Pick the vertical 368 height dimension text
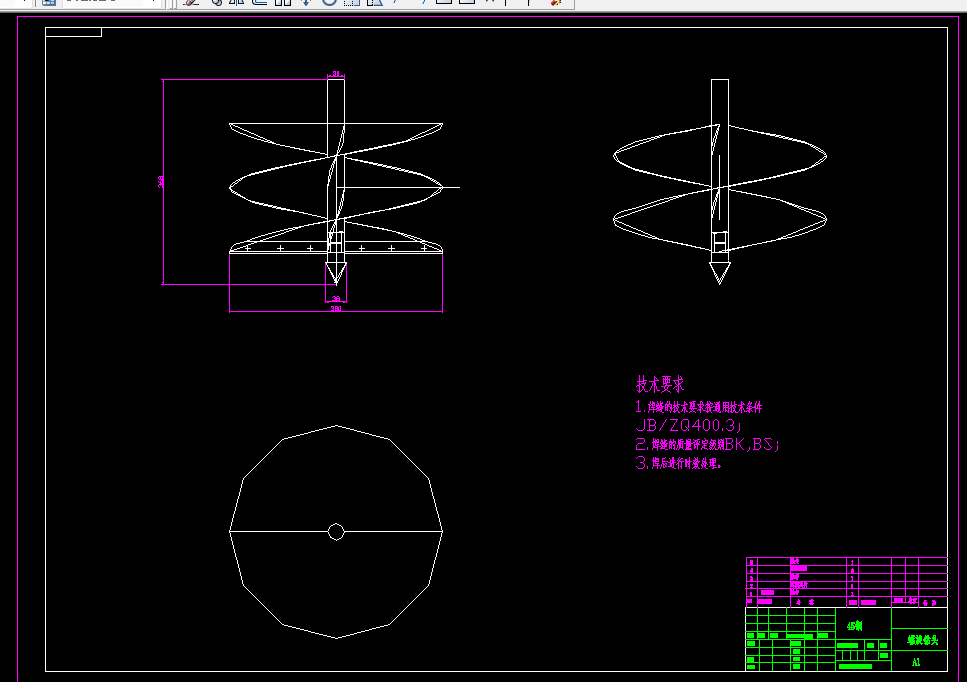The height and width of the screenshot is (682, 967). point(161,181)
